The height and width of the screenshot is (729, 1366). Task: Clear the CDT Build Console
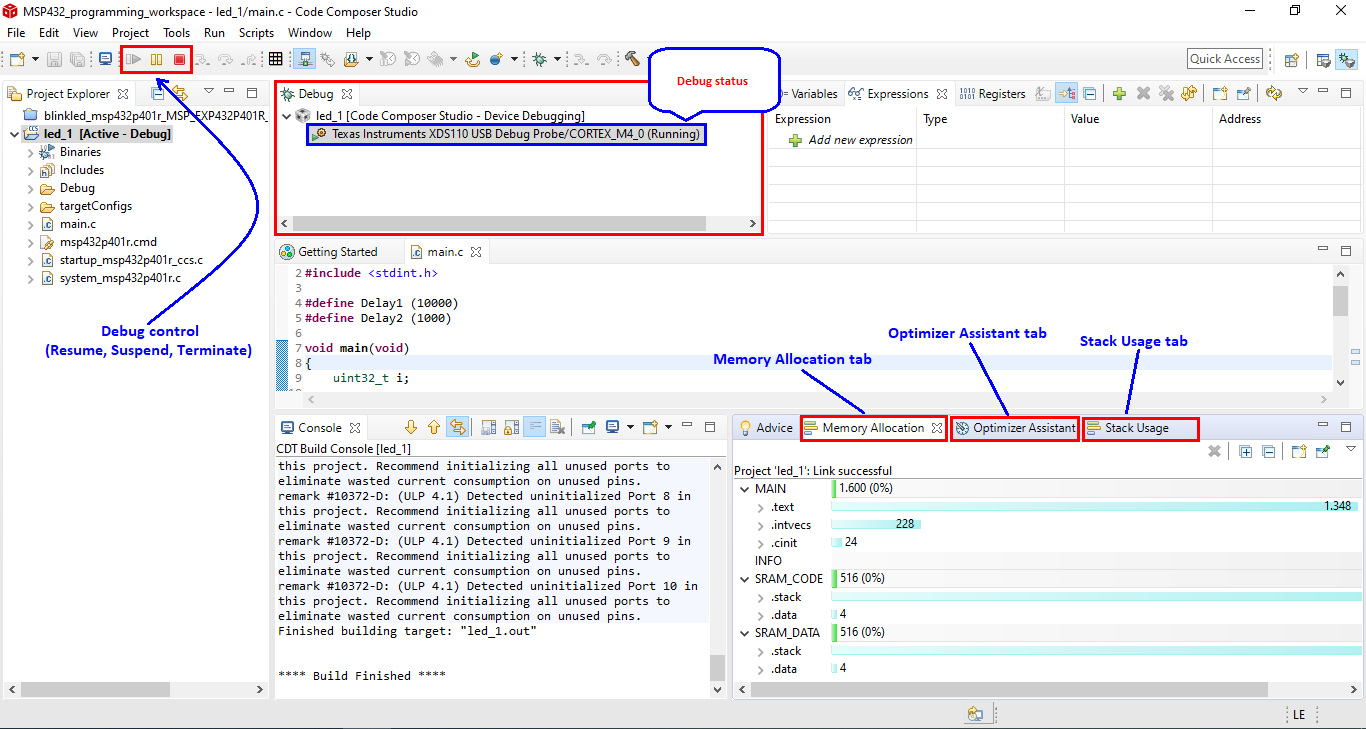[556, 427]
